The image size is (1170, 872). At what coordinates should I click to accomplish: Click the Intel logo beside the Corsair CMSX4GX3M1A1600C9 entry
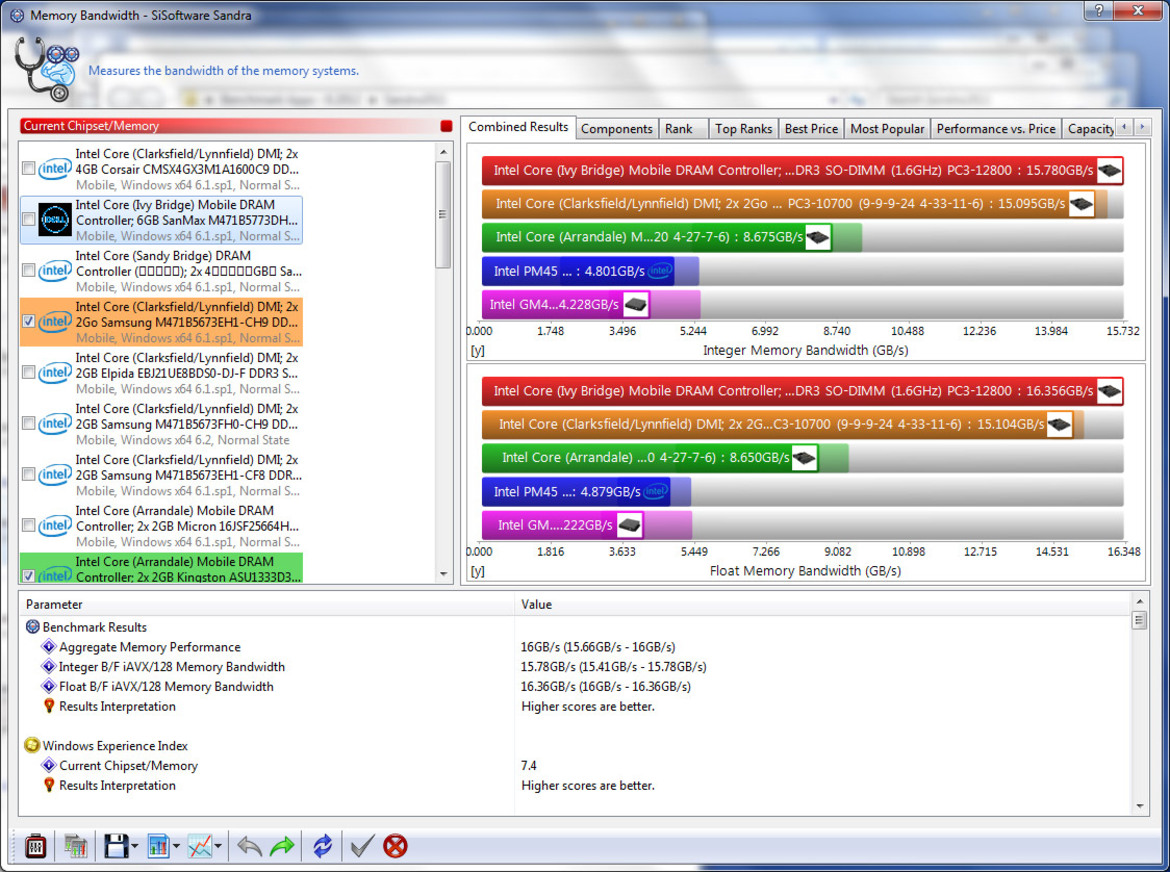click(x=54, y=169)
